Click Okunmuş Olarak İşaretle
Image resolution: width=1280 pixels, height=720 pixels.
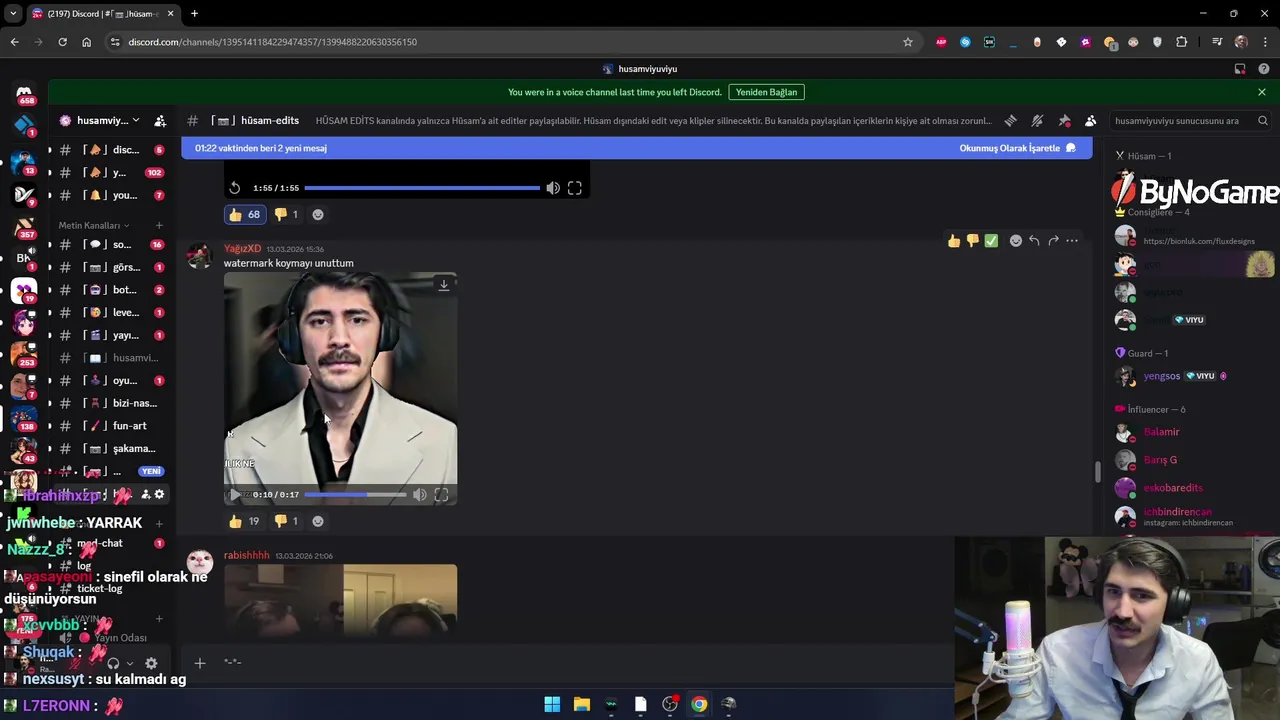tap(1017, 148)
